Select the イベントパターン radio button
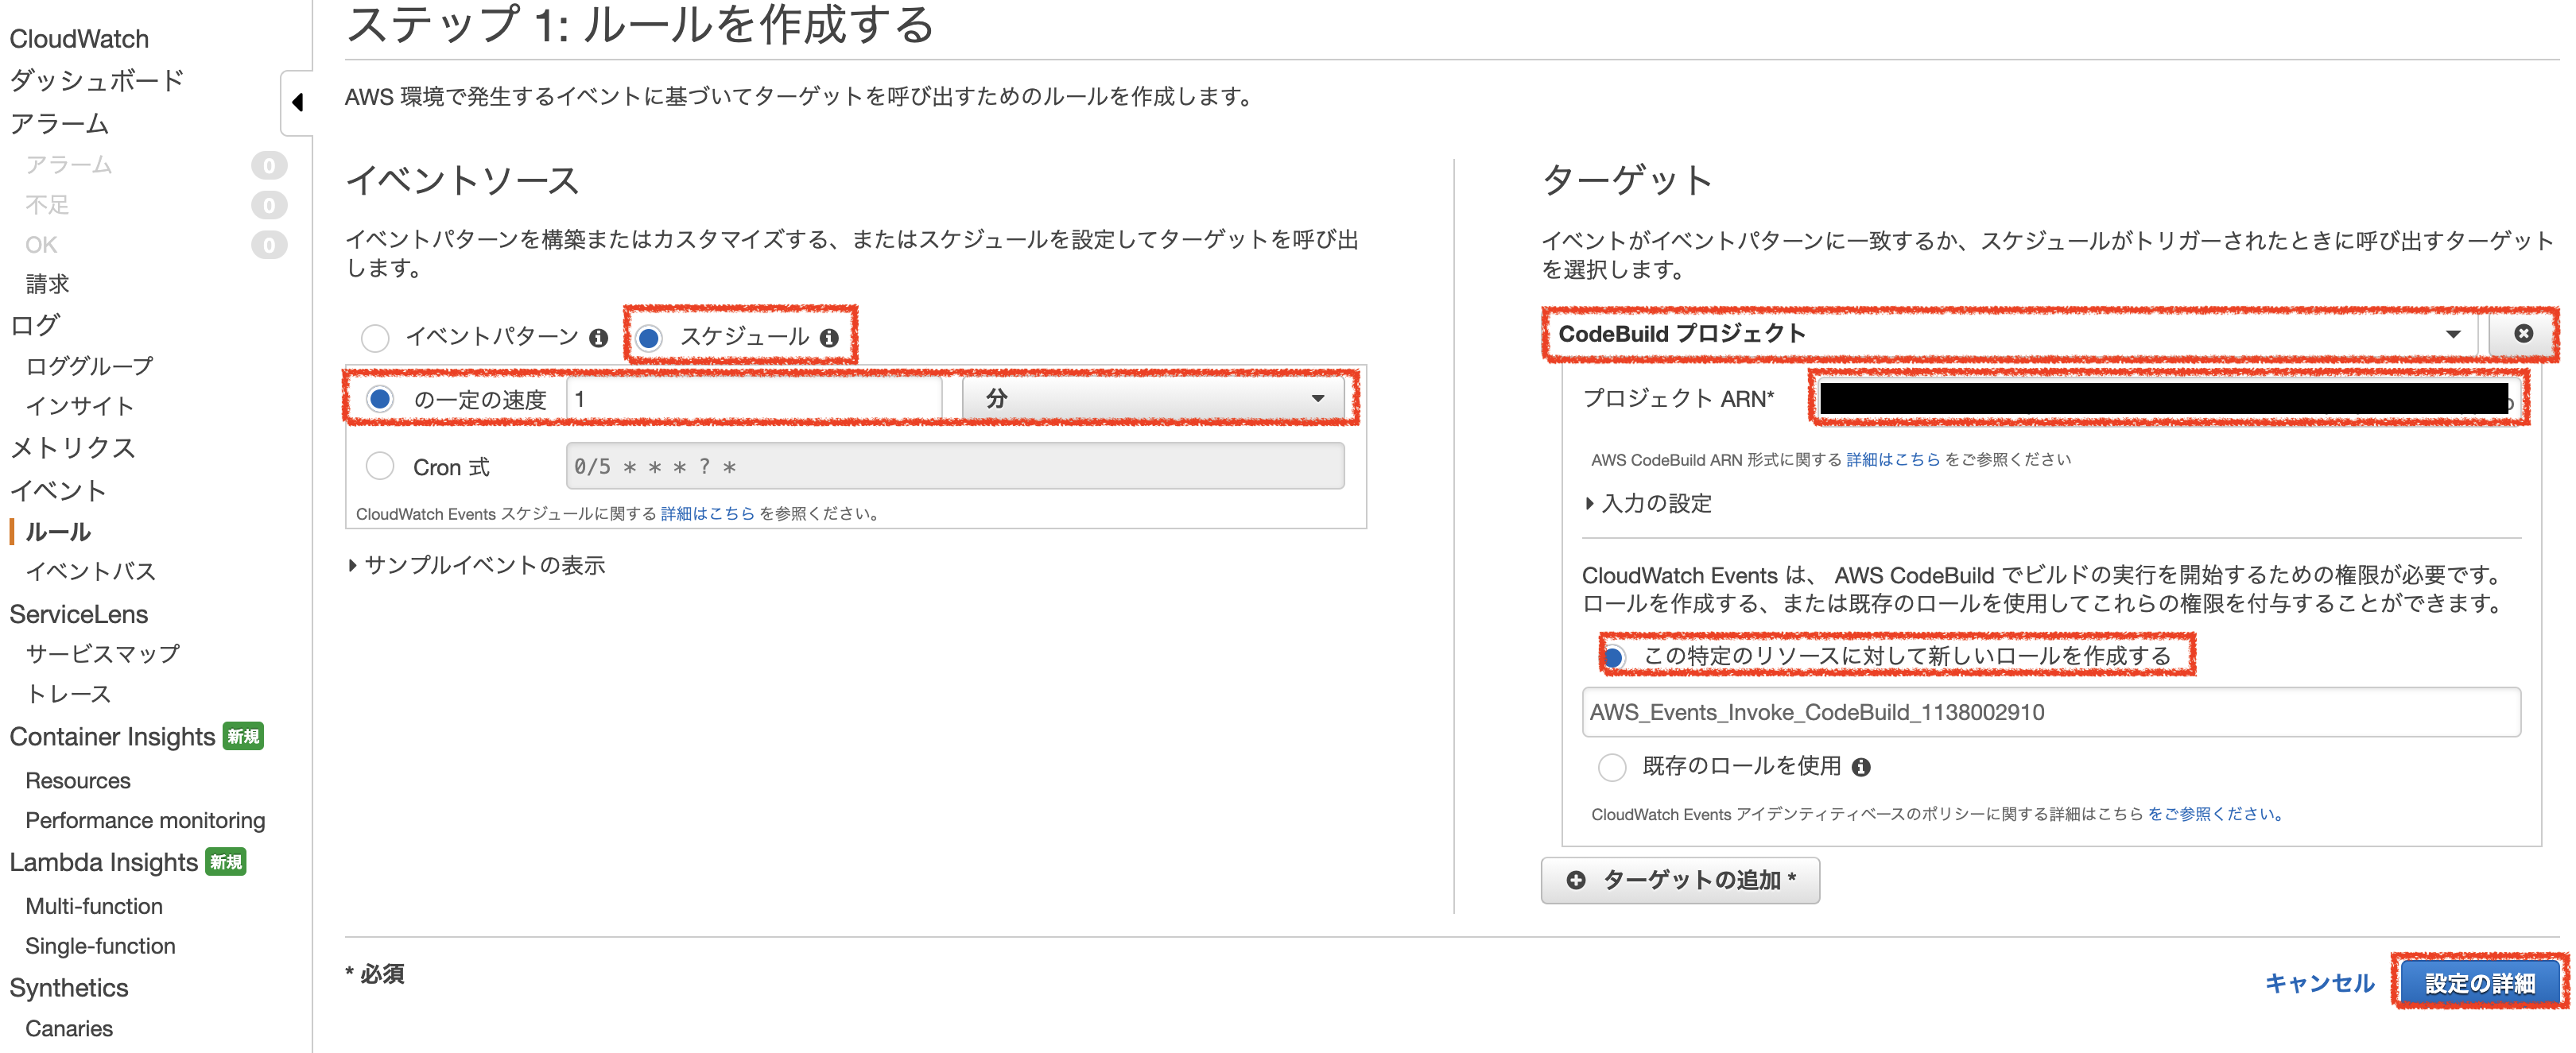2576x1053 pixels. click(375, 338)
